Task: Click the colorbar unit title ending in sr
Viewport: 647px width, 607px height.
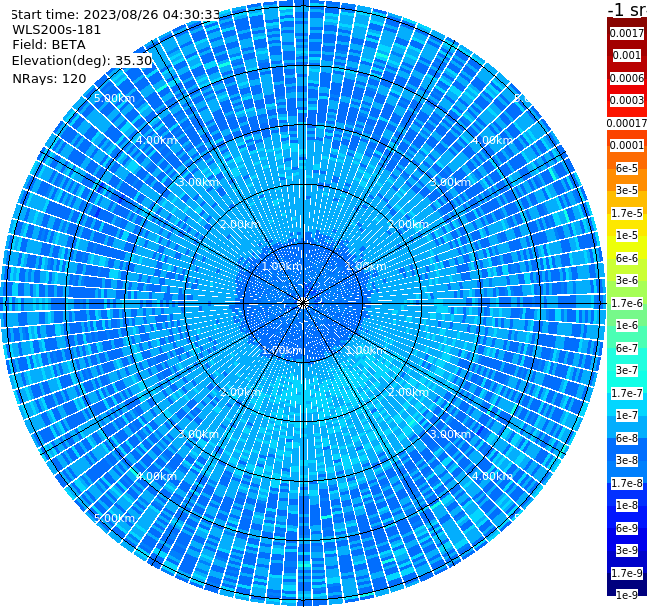Action: click(627, 9)
